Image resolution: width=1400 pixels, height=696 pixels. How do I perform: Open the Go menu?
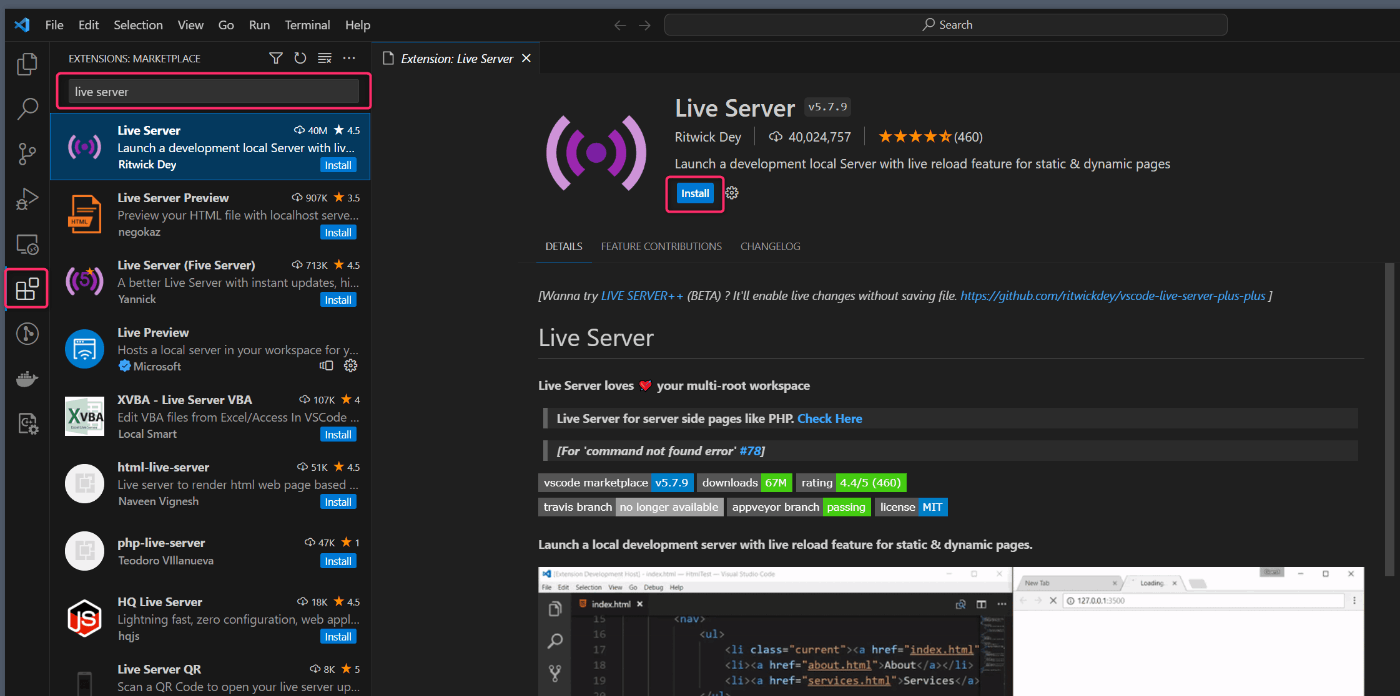226,25
